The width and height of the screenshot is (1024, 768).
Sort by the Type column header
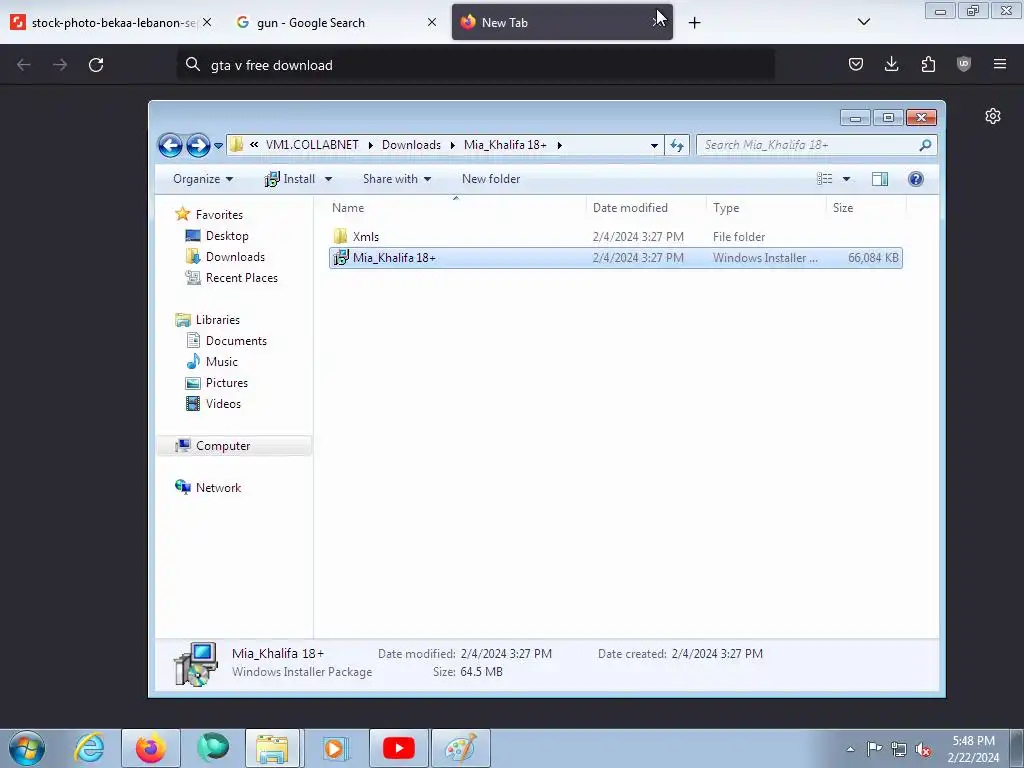coord(765,208)
